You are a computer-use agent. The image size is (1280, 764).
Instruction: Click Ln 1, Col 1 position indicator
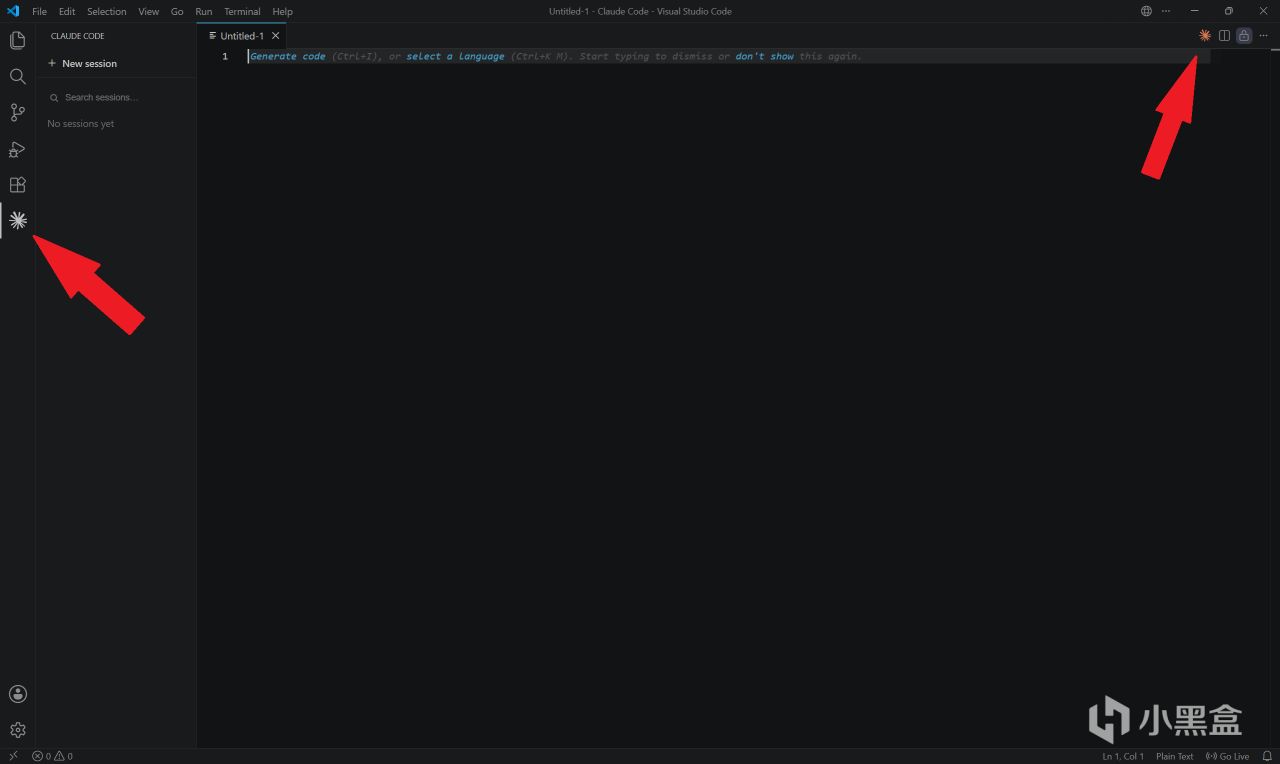[x=1123, y=756]
